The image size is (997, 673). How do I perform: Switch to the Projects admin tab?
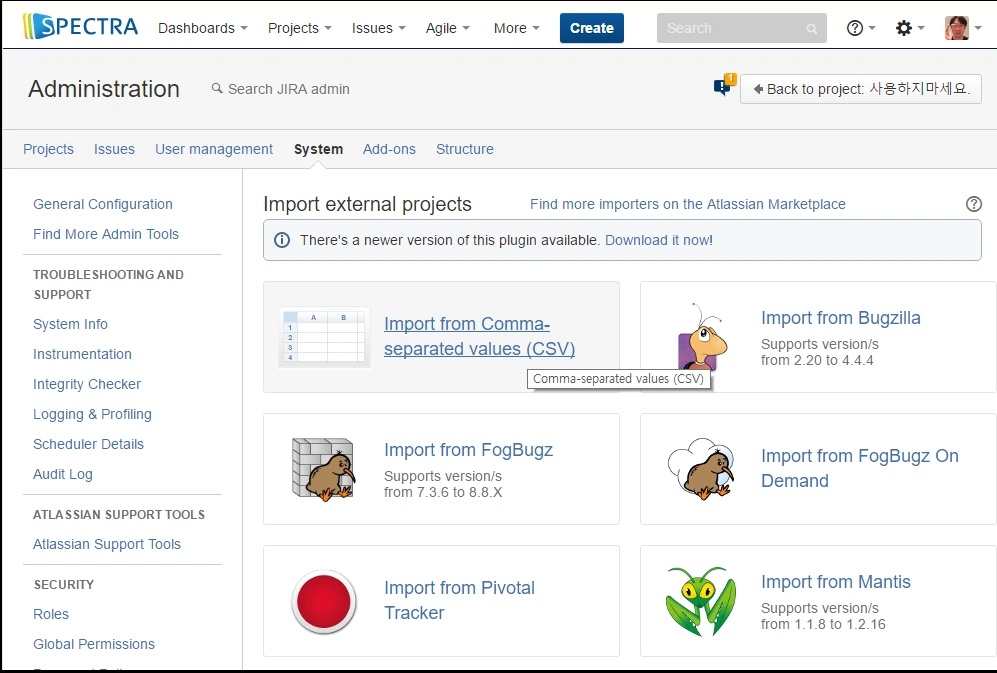point(48,149)
